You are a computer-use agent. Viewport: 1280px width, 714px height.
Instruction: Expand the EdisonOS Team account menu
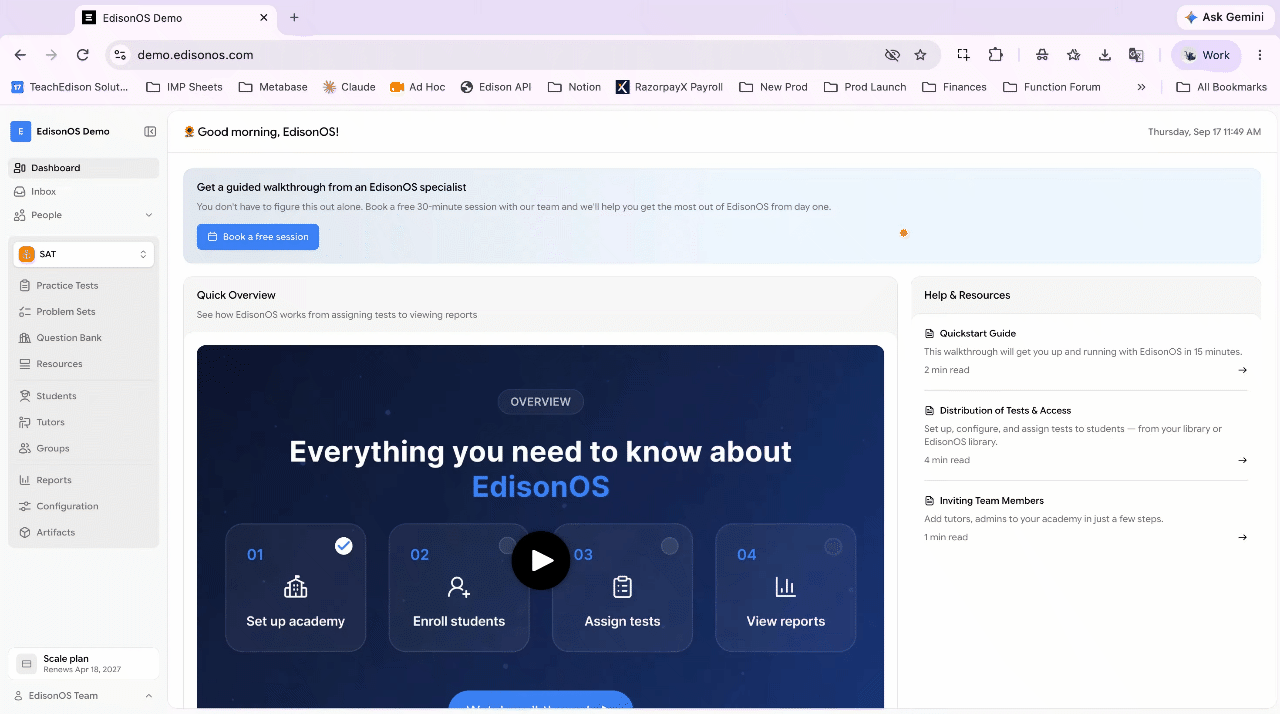click(83, 696)
